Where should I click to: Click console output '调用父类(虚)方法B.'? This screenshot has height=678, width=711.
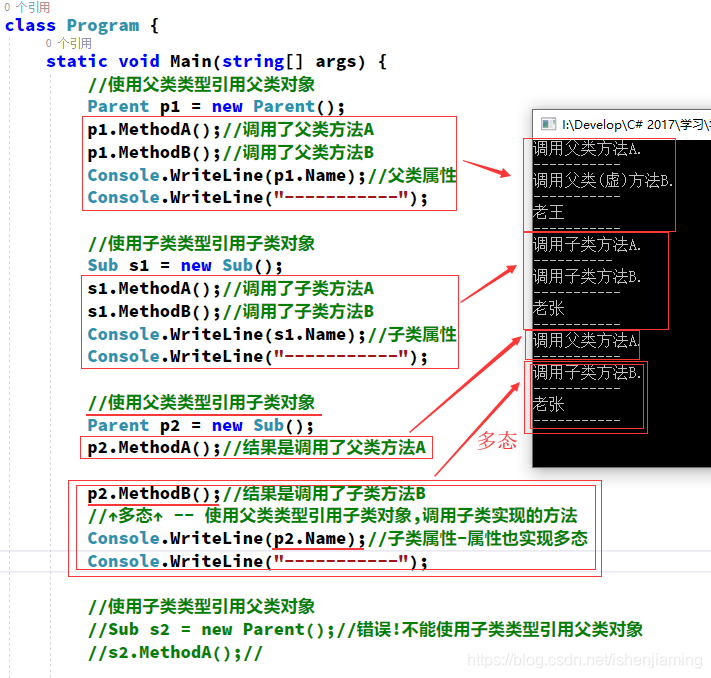(x=603, y=180)
